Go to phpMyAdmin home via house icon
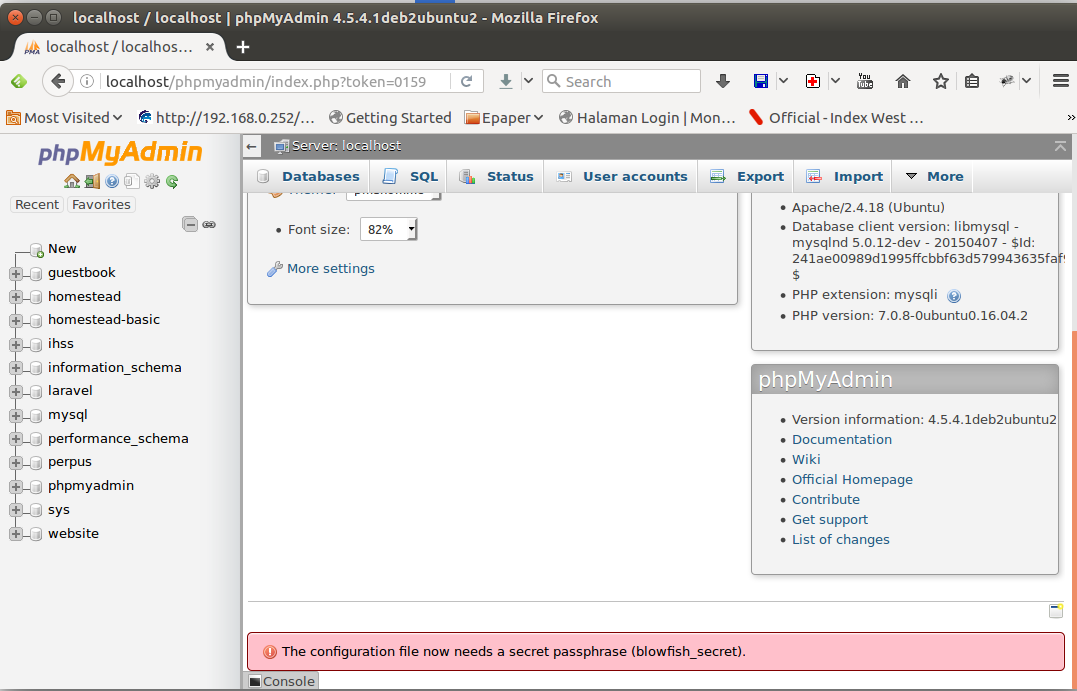The width and height of the screenshot is (1077, 691). pyautogui.click(x=71, y=181)
